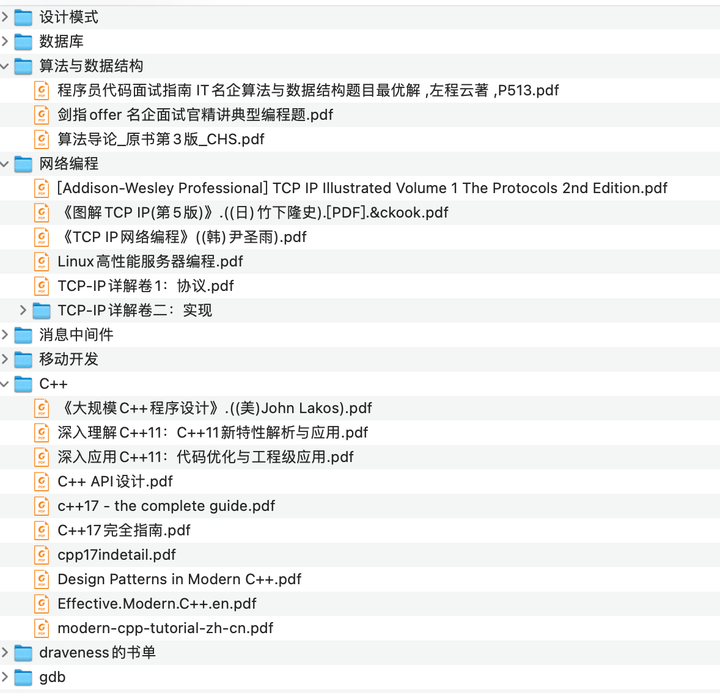Select TCP IP Illustrated Volume 1 file name
Image resolution: width=720 pixels, height=693 pixels.
(x=362, y=188)
